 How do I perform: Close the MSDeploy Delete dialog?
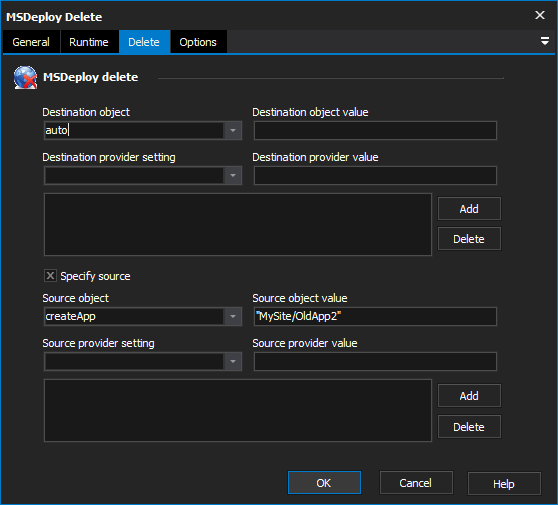540,15
